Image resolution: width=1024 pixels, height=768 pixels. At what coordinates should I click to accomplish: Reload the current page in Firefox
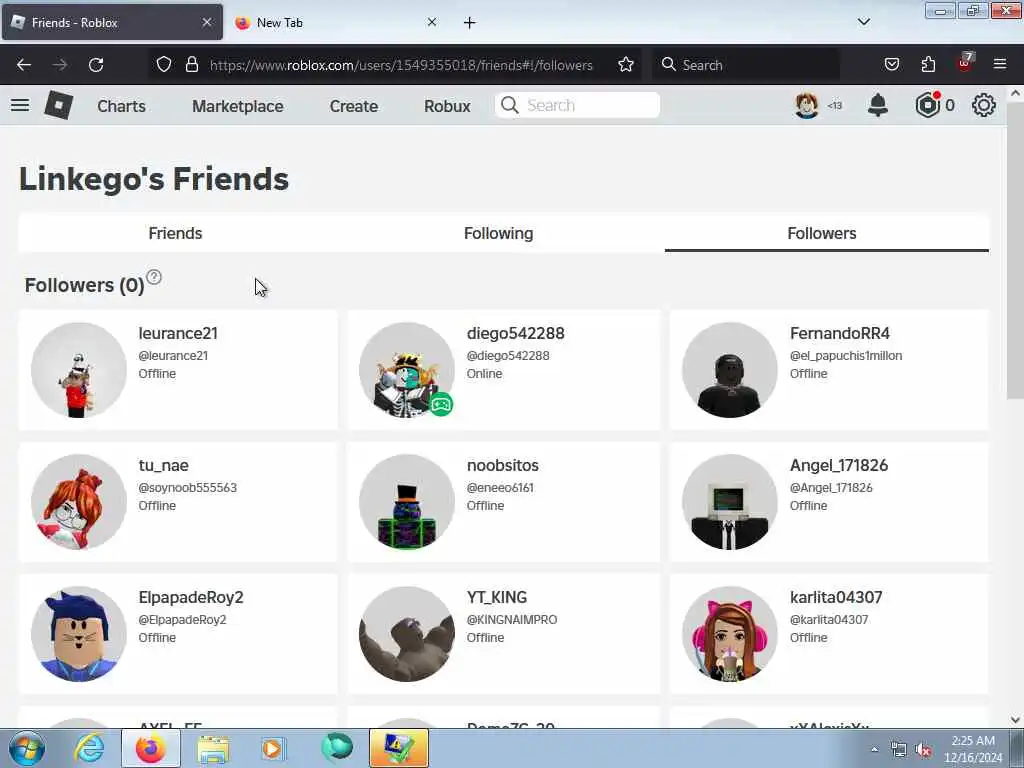point(96,65)
